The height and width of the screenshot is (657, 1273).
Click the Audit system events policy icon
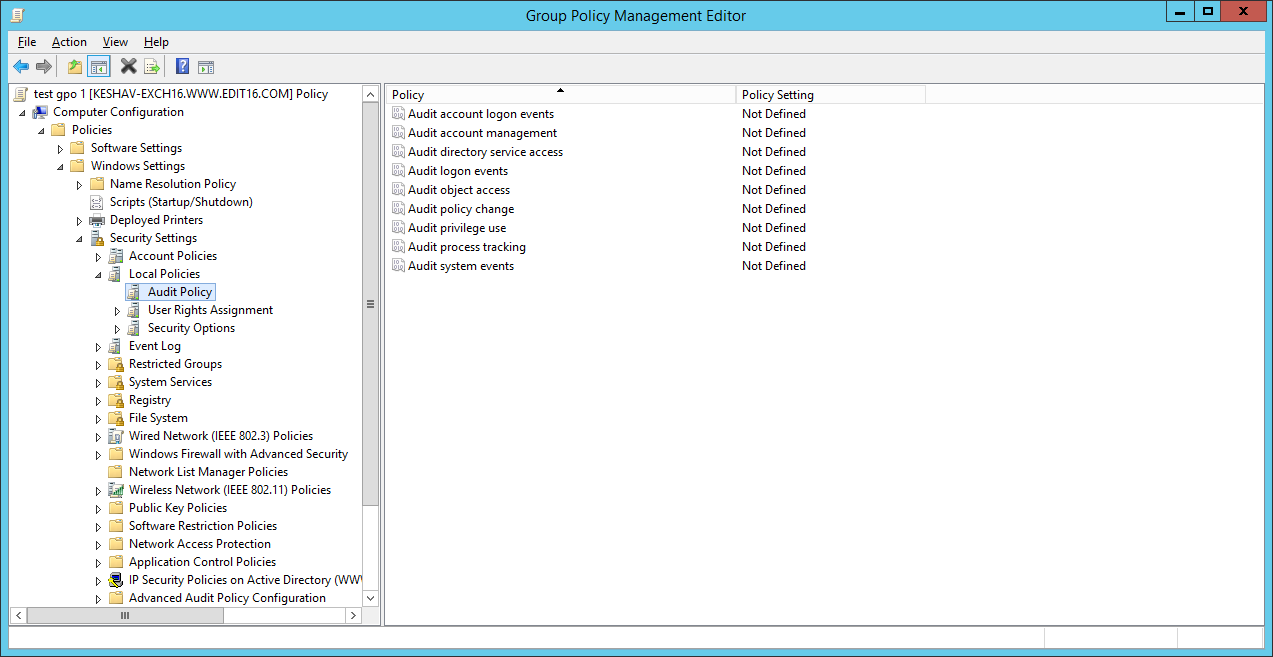click(x=398, y=266)
